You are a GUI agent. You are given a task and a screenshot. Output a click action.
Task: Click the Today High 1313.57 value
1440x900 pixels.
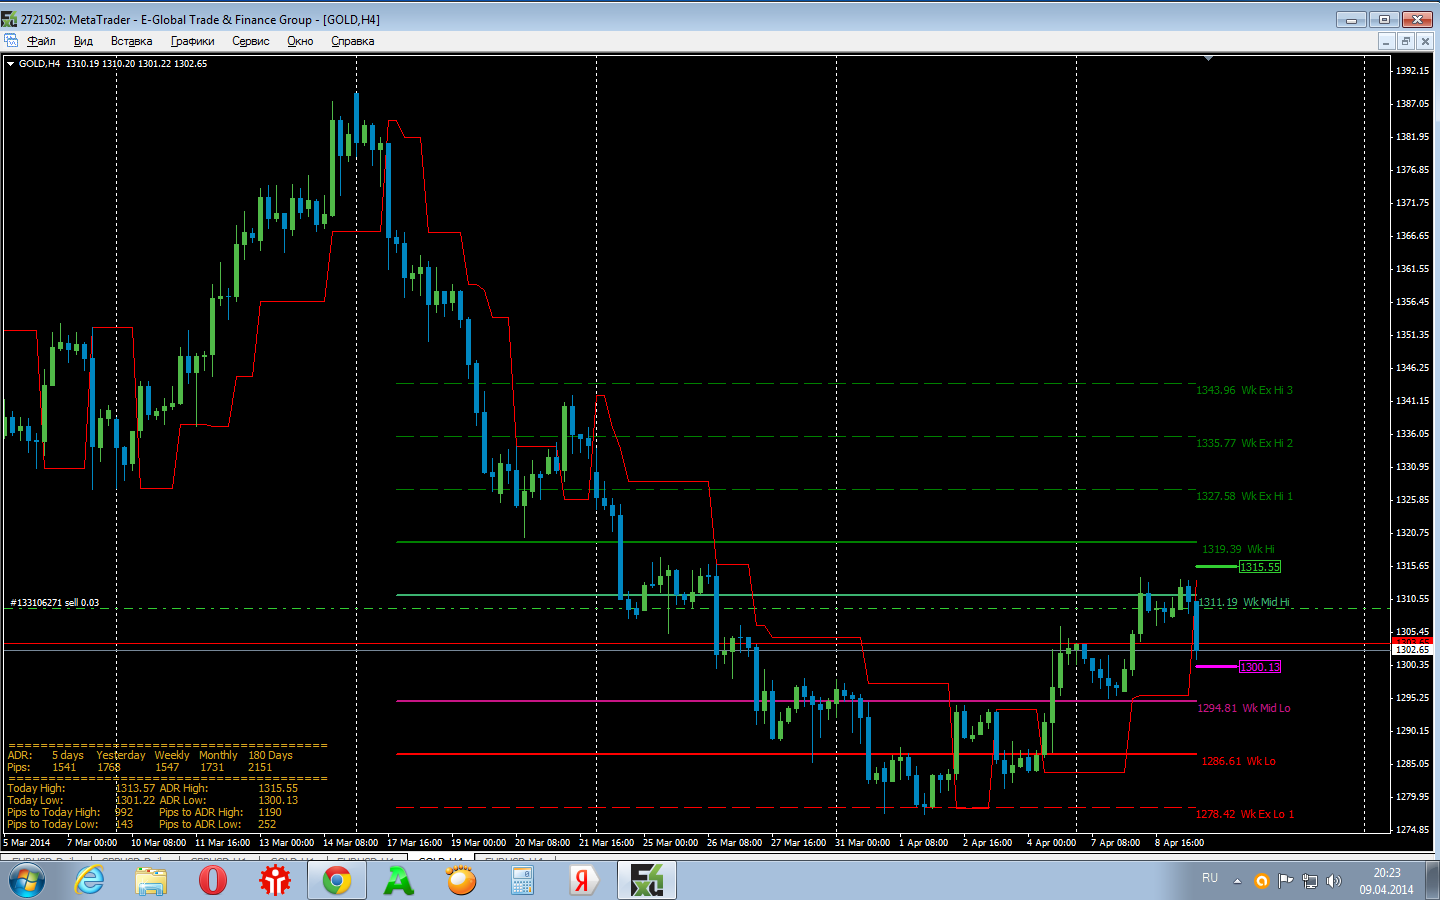tap(136, 789)
